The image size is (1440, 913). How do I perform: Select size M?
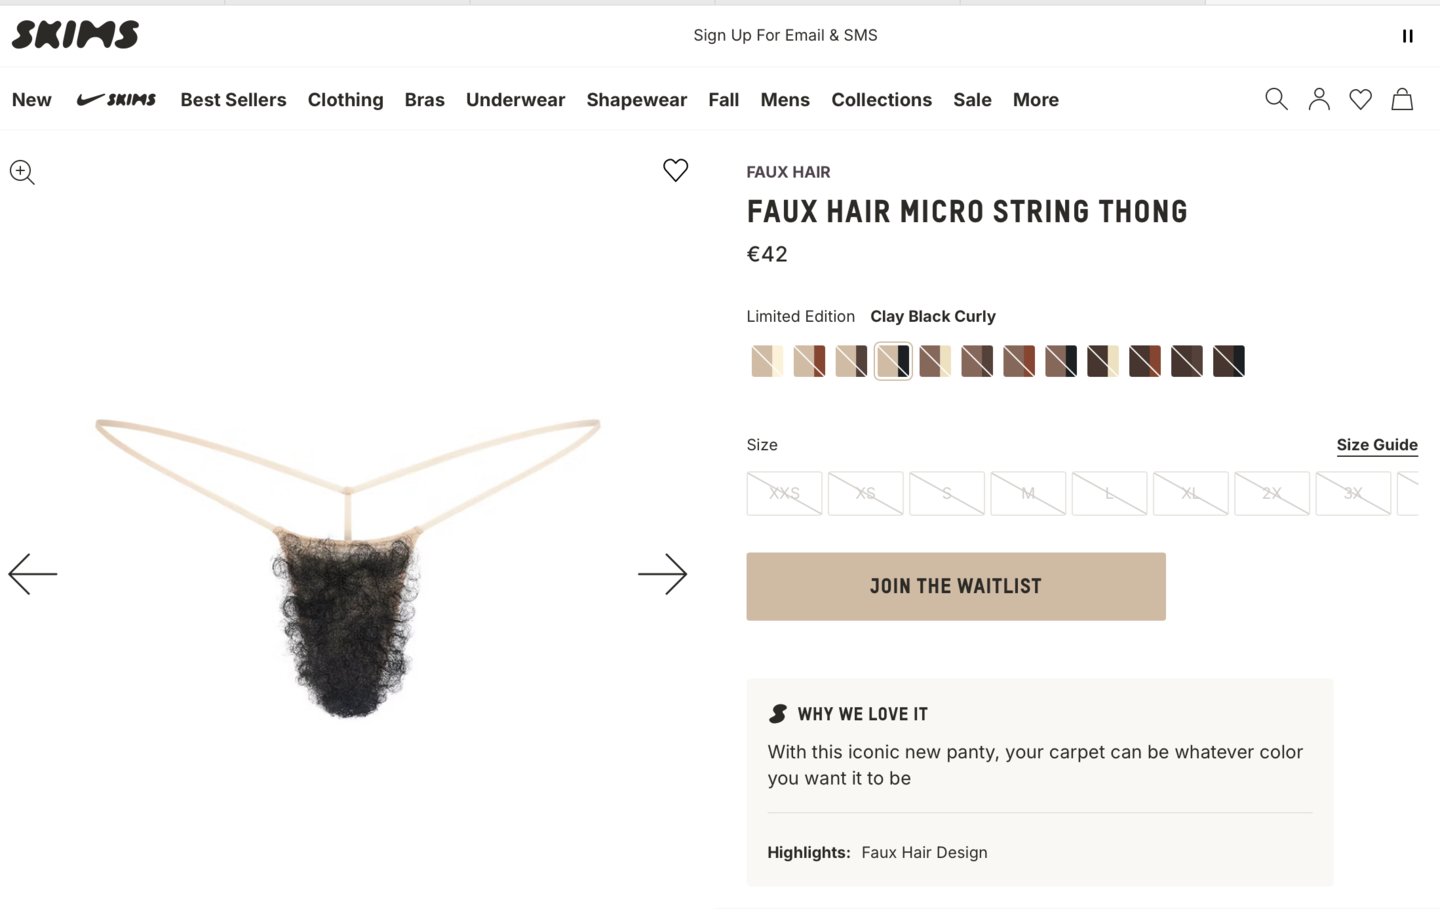point(1028,493)
